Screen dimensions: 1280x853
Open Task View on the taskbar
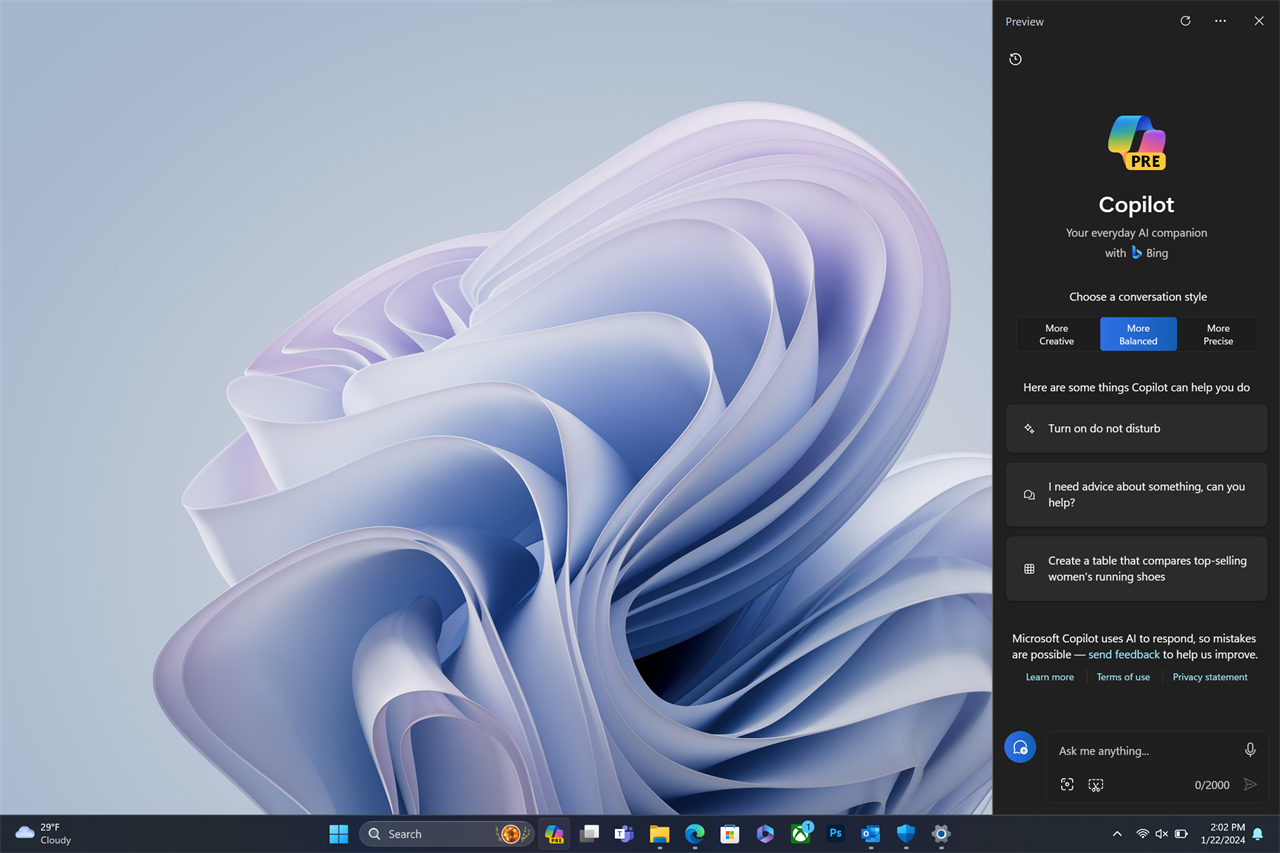(589, 834)
